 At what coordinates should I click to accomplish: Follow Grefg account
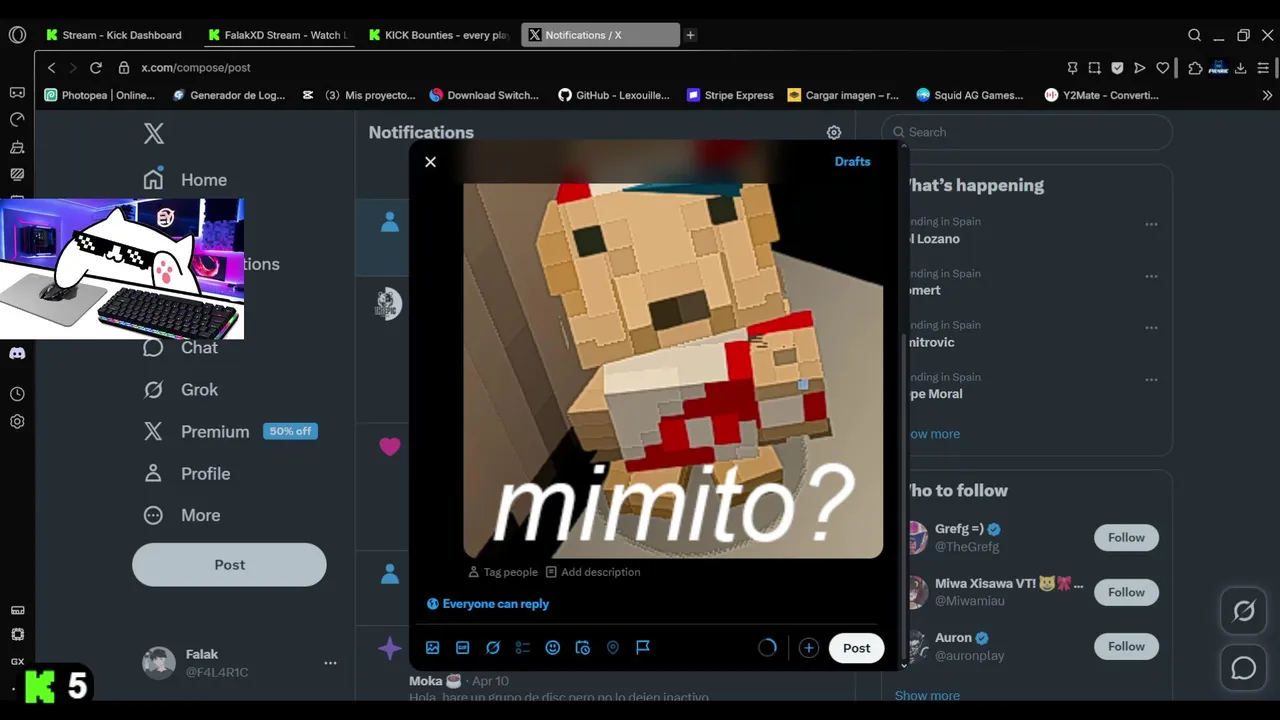click(1126, 538)
